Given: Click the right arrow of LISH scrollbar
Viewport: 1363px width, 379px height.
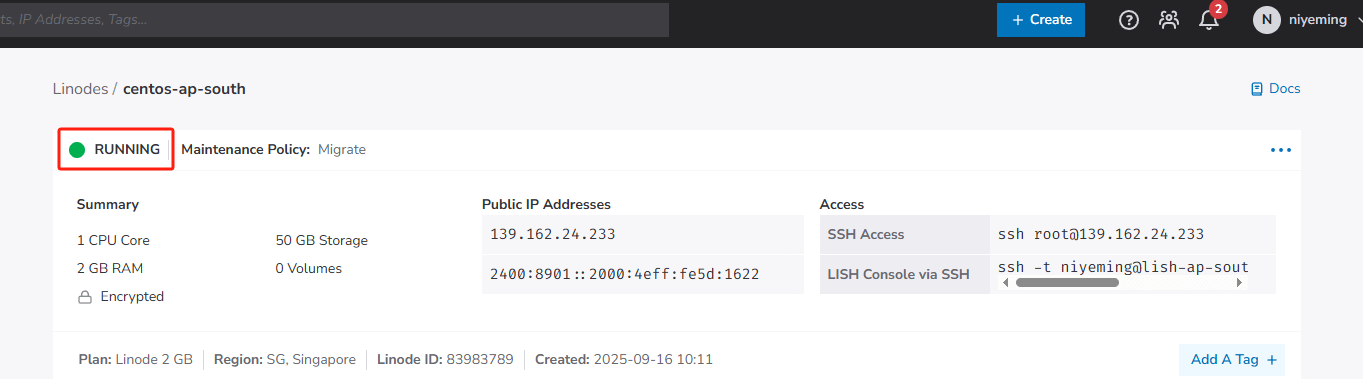Looking at the screenshot, I should pos(1239,283).
